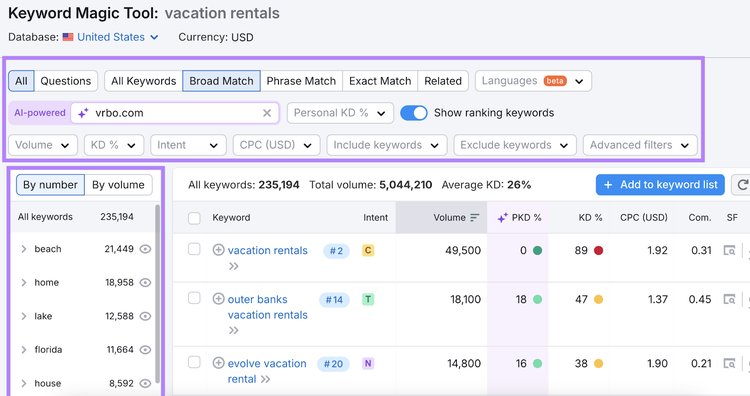The width and height of the screenshot is (750, 396).
Task: Open the Include keywords dropdown
Action: [387, 145]
